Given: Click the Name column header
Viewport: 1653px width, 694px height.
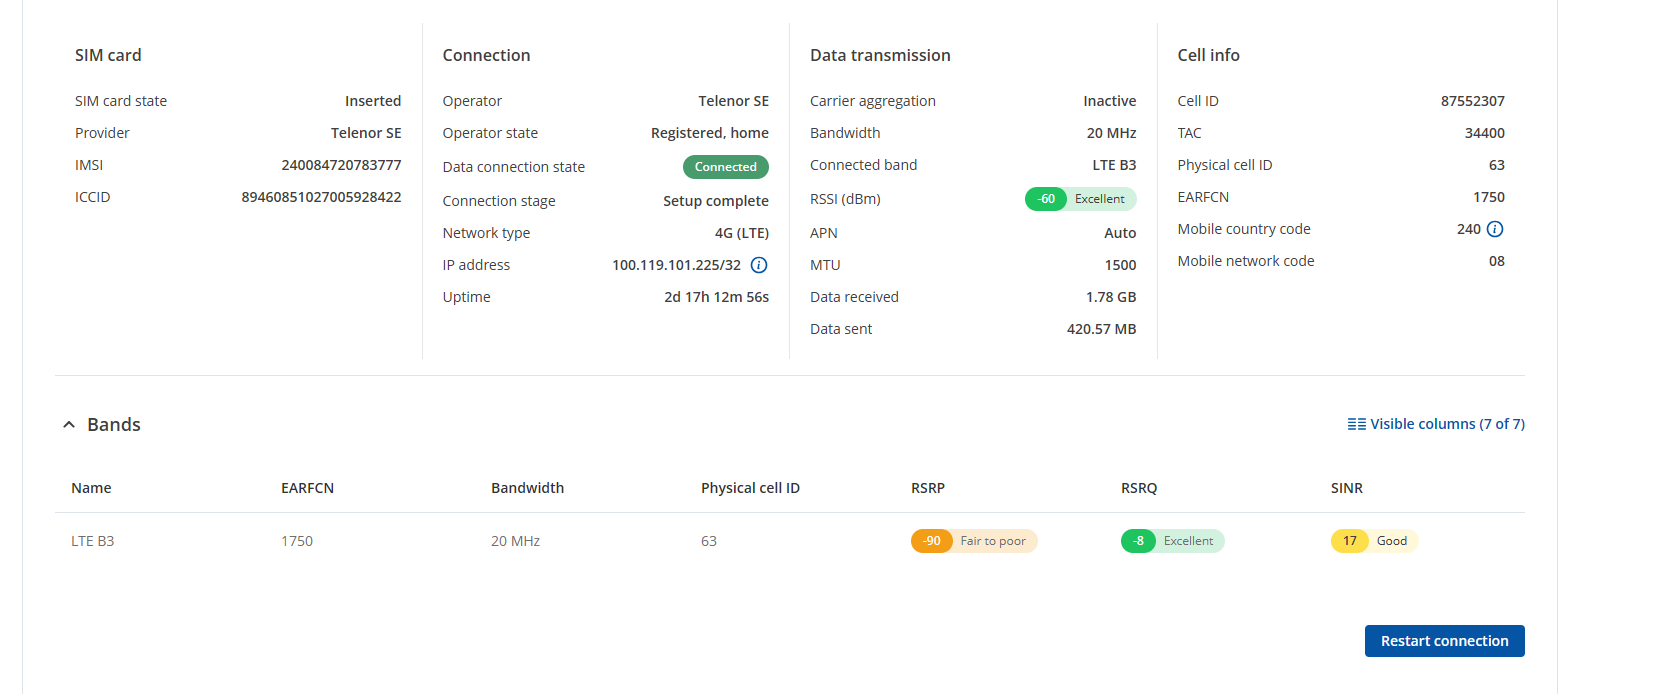Looking at the screenshot, I should tap(91, 488).
